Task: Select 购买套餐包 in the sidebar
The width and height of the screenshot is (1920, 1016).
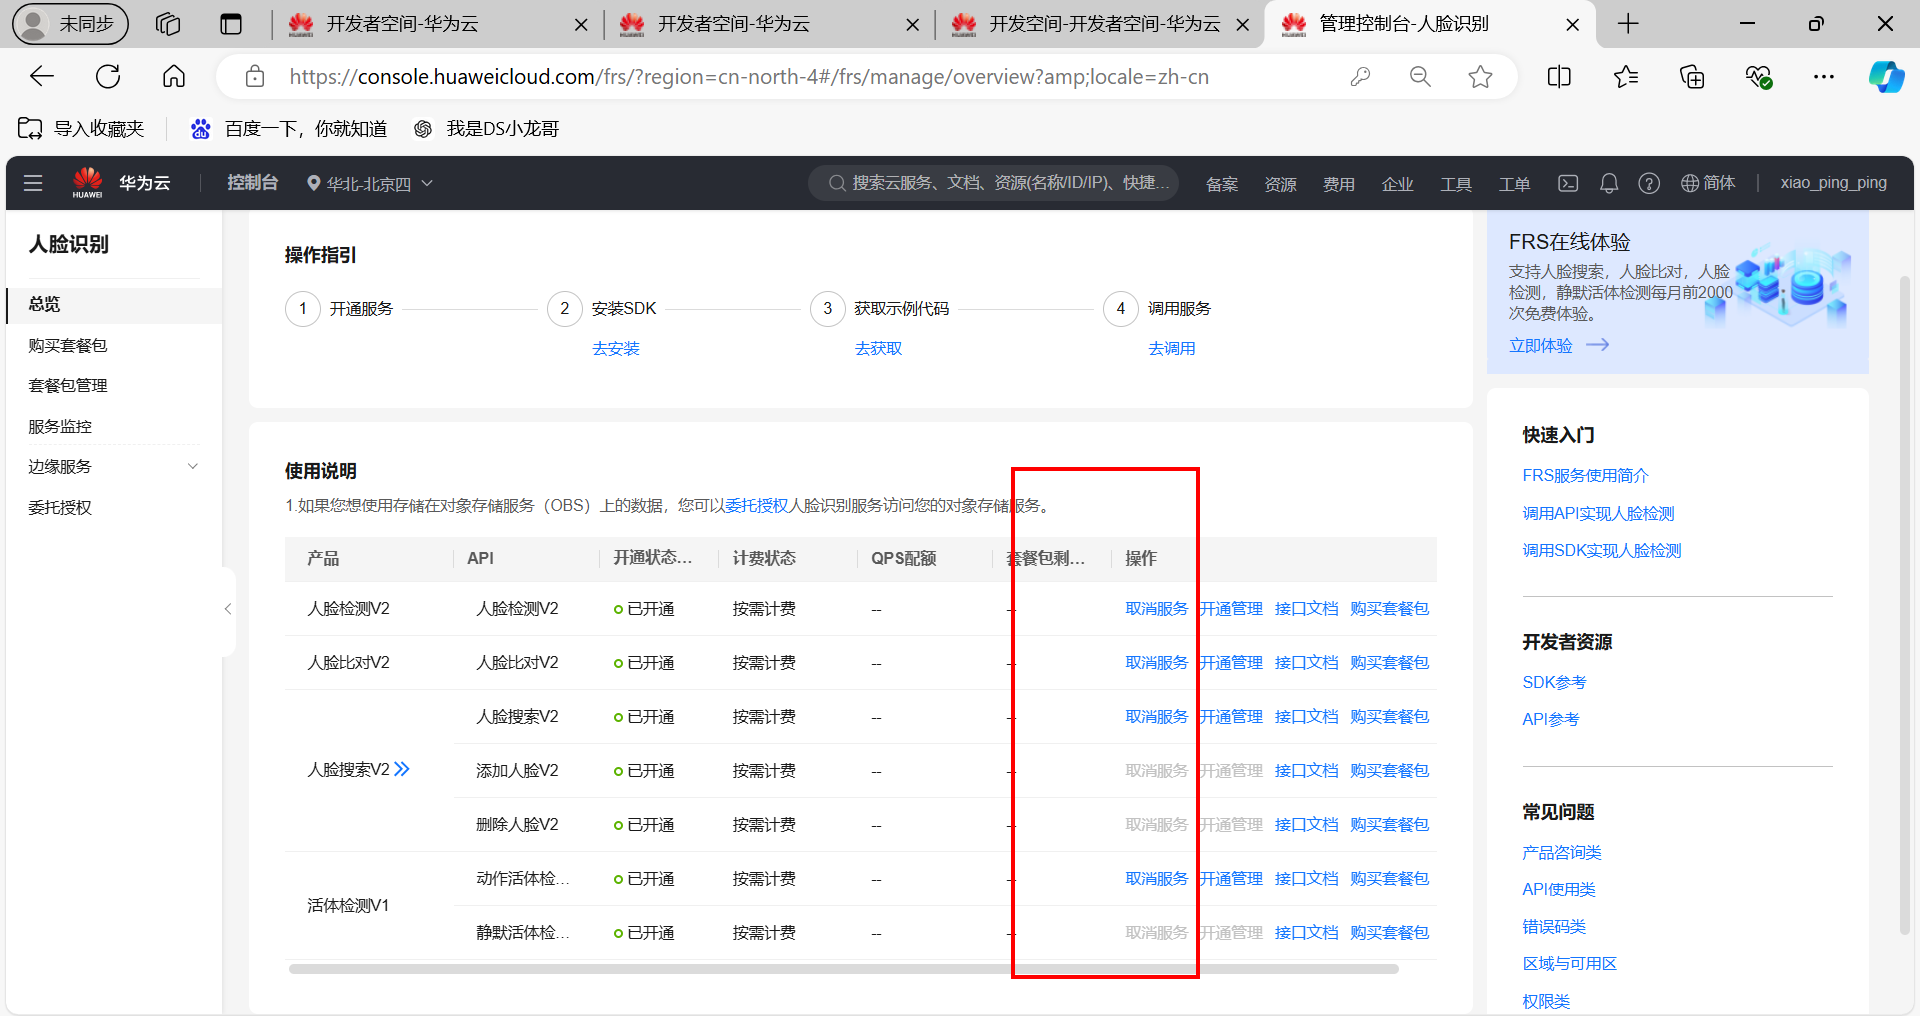Action: 68,346
